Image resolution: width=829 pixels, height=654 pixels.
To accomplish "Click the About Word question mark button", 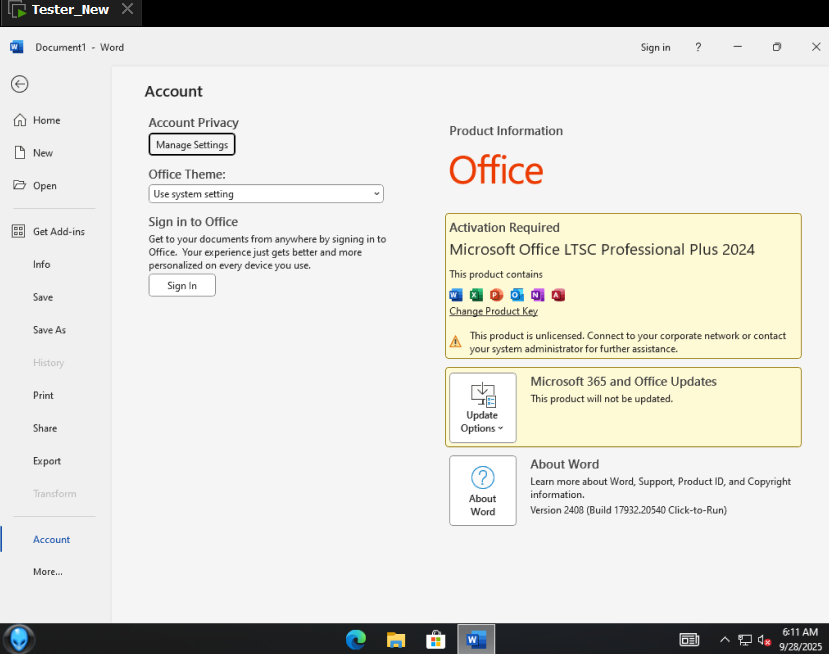I will (x=482, y=490).
